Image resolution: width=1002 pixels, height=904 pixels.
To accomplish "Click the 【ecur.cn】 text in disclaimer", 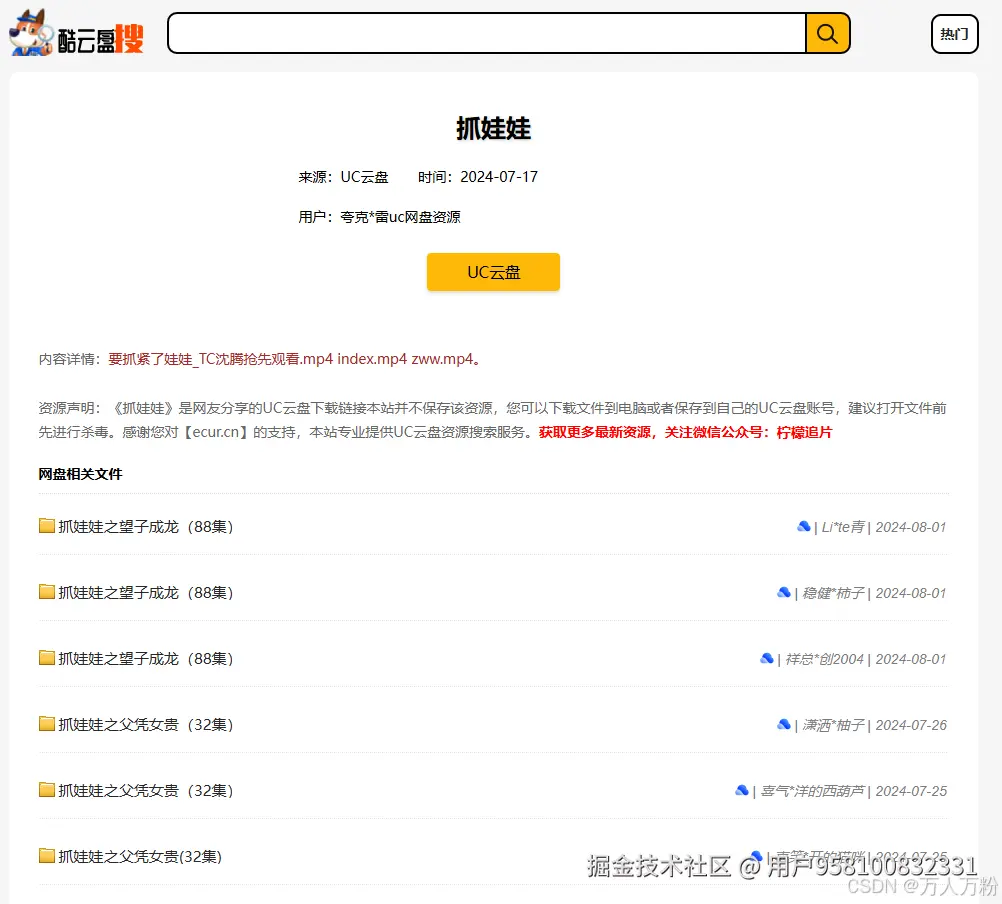I will pyautogui.click(x=216, y=433).
